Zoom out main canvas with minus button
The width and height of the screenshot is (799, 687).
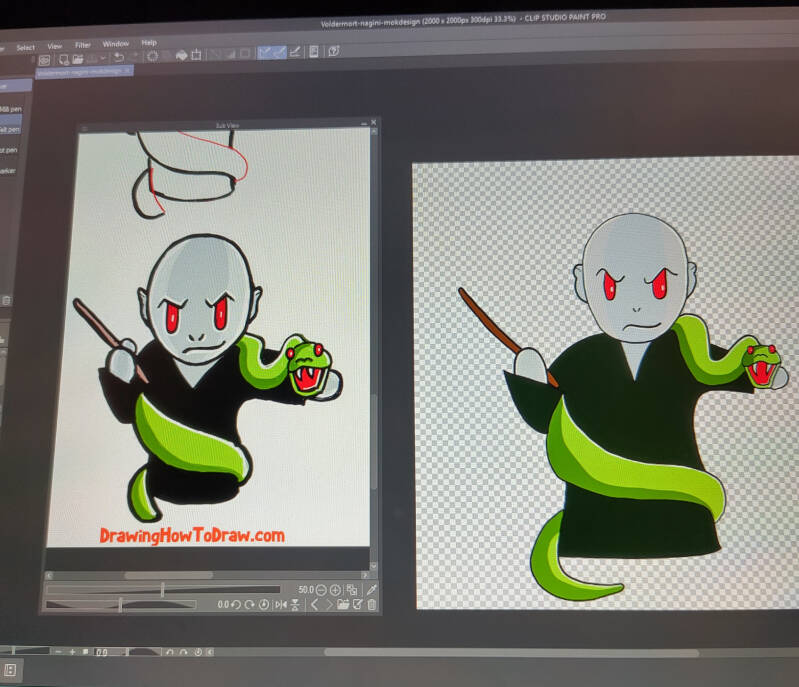[x=59, y=651]
